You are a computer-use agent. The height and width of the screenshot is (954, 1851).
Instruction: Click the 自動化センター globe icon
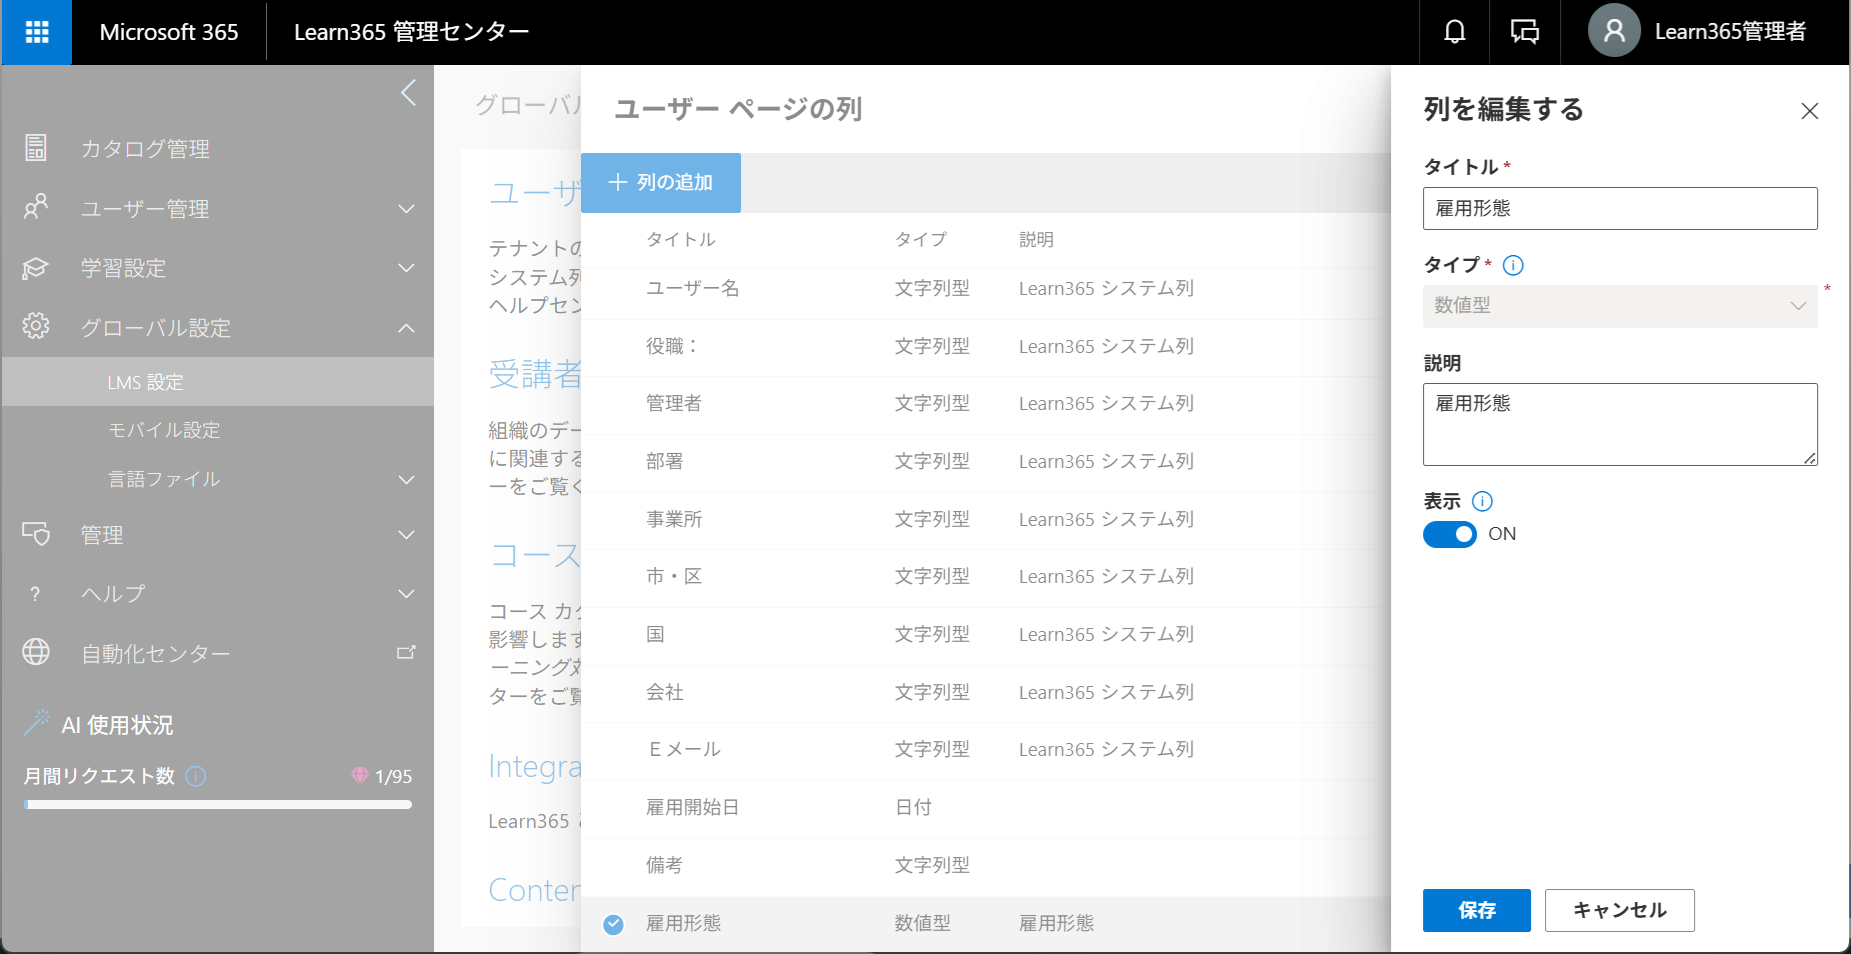(36, 652)
